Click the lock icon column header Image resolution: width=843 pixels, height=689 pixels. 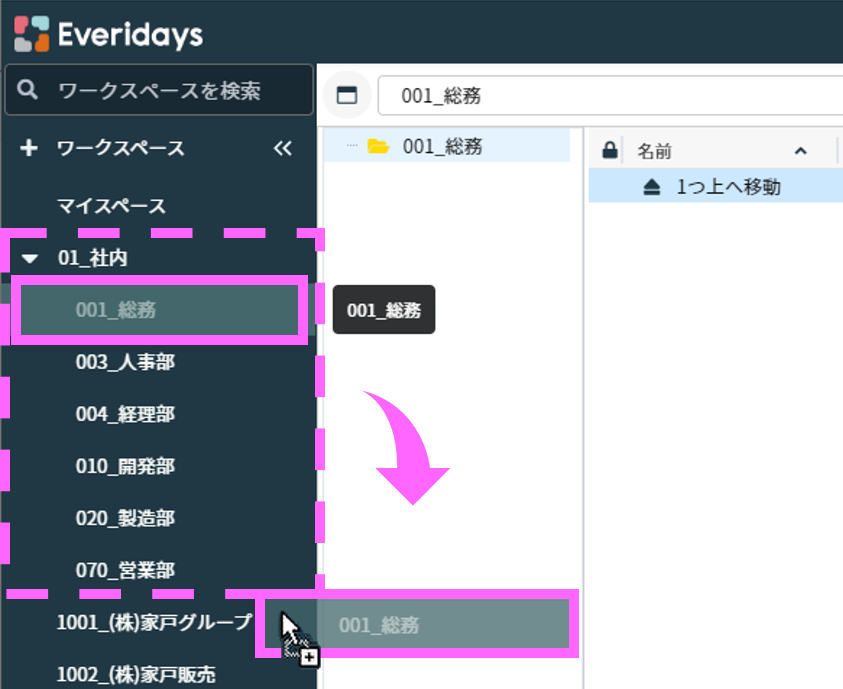click(608, 151)
